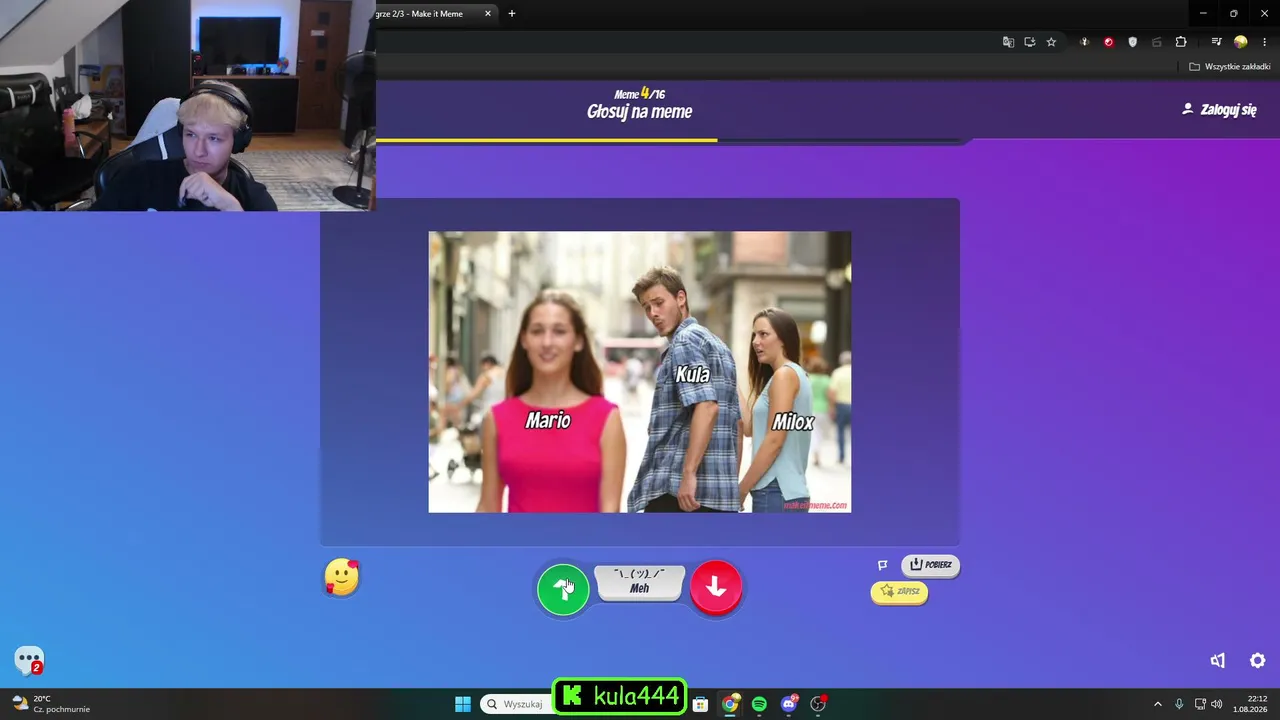
Task: Click the translate page icon
Action: click(1008, 42)
